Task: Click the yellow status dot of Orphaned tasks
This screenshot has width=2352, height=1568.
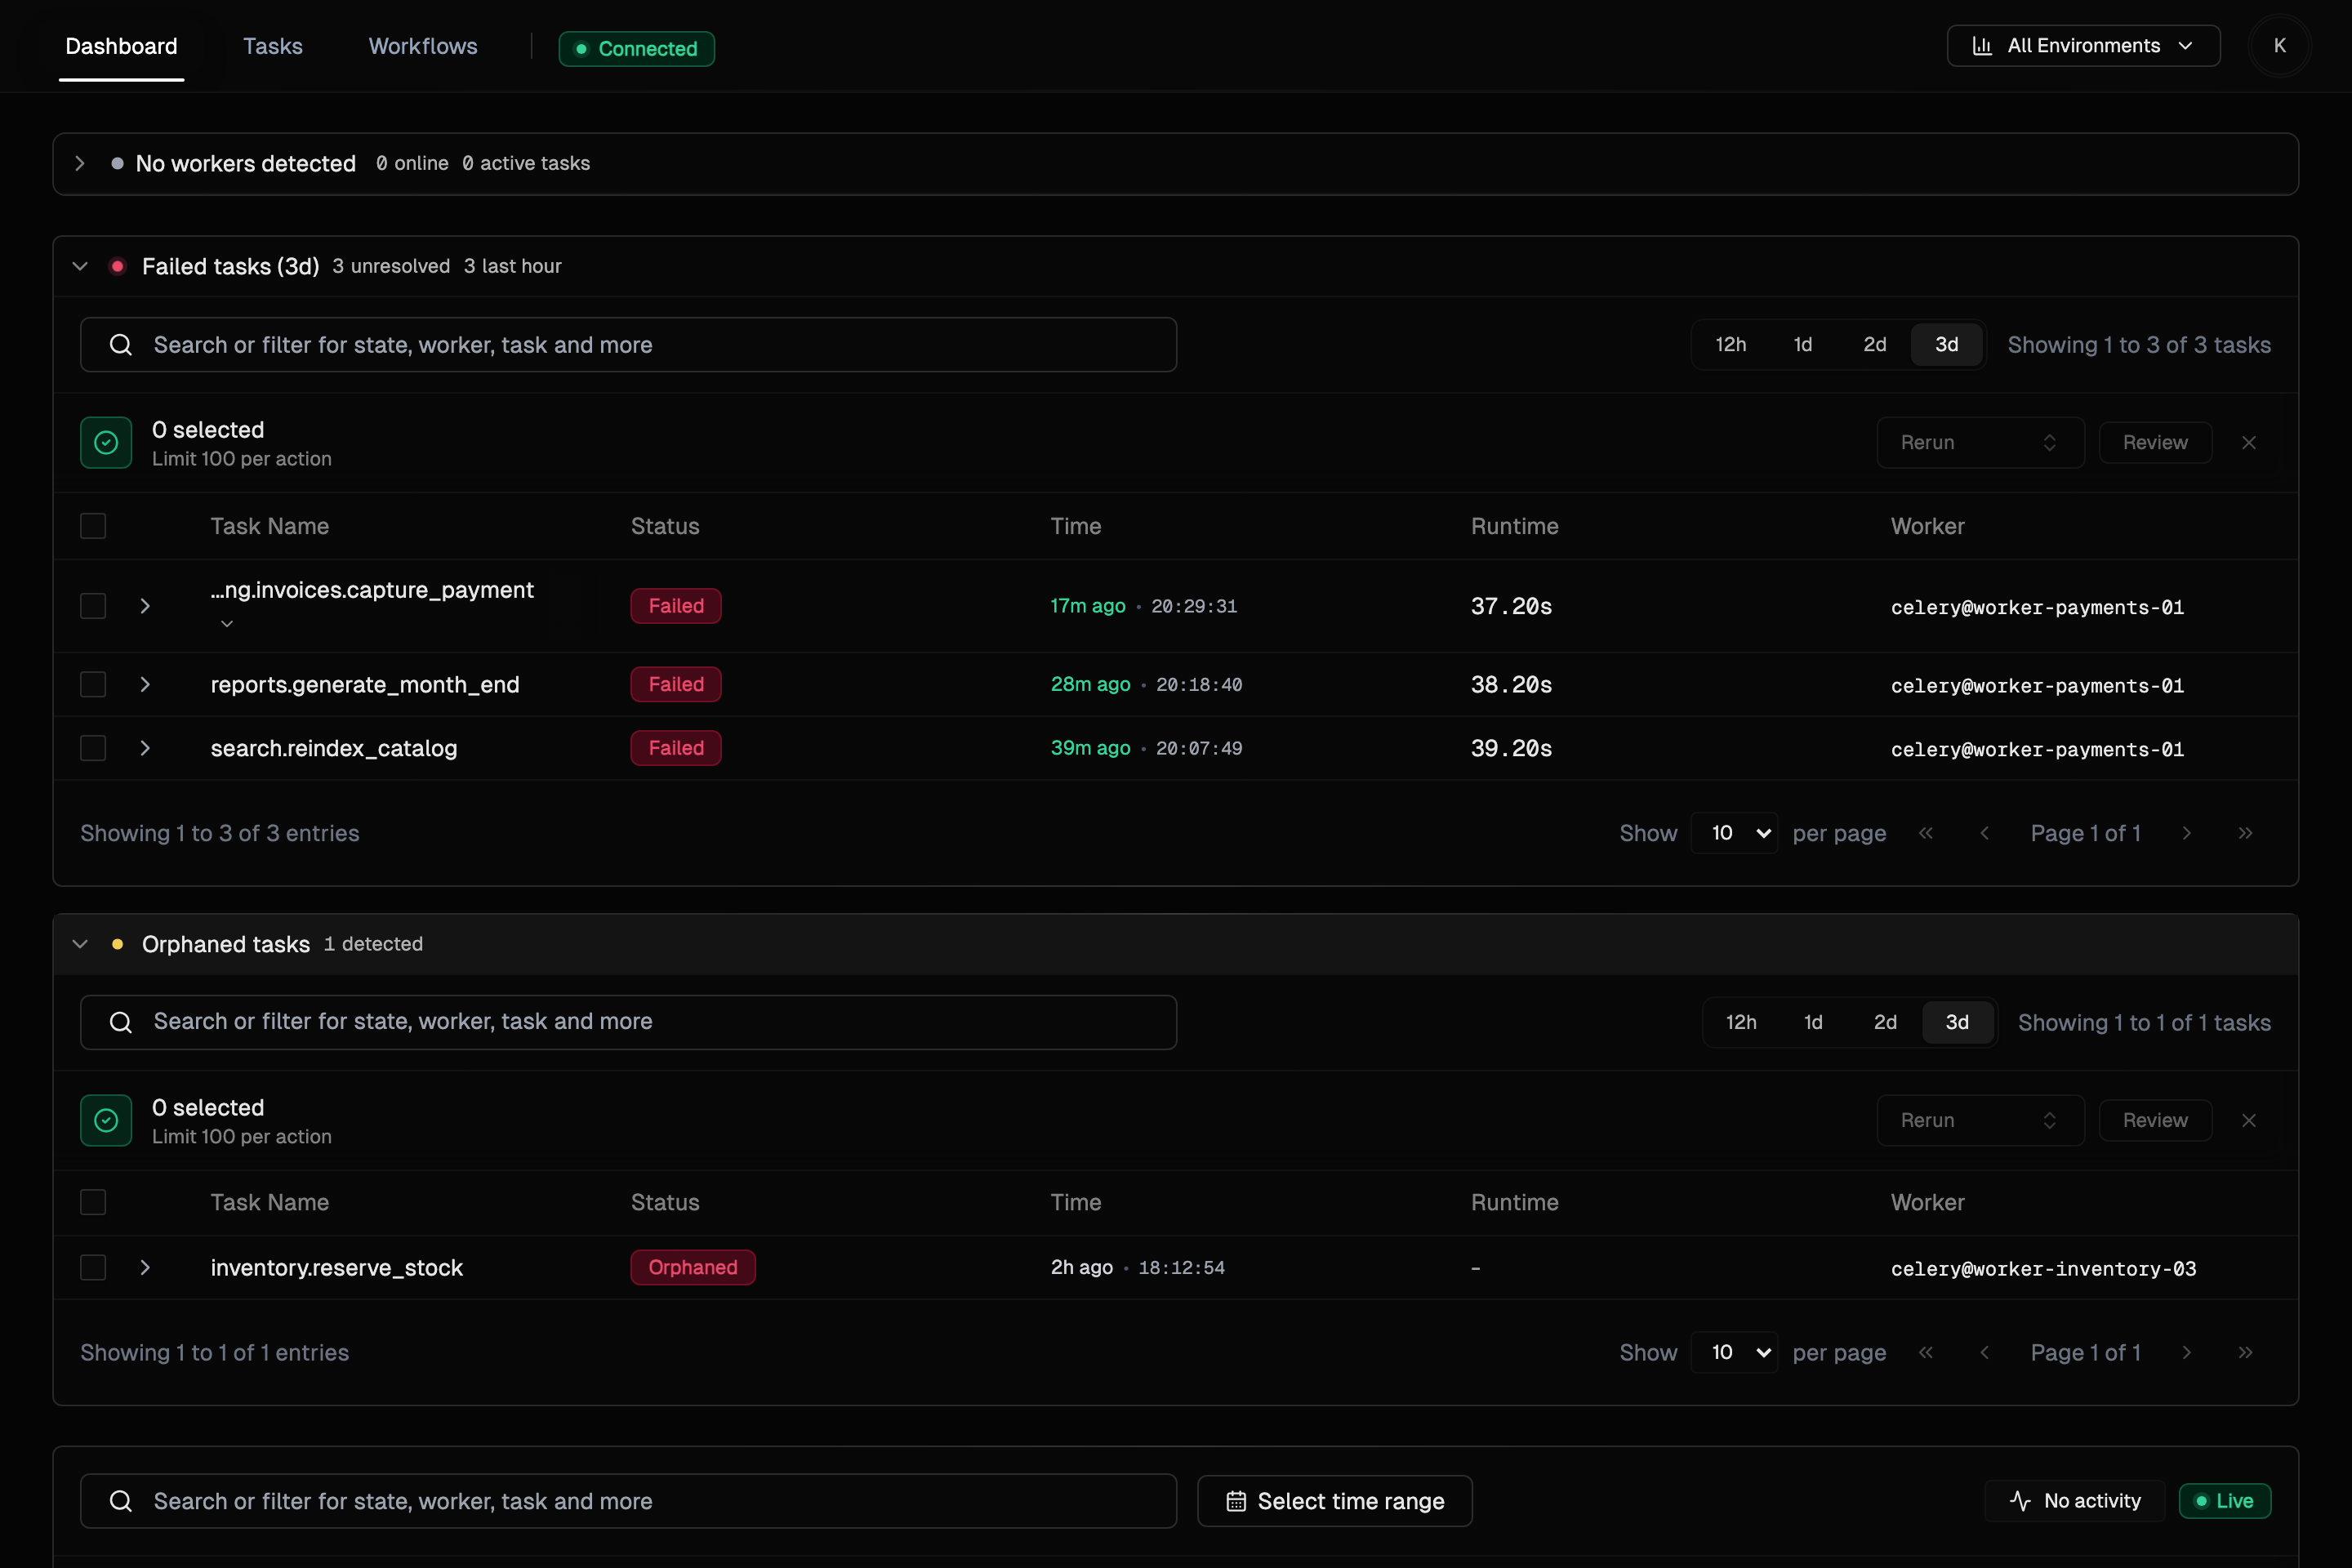Action: (118, 944)
